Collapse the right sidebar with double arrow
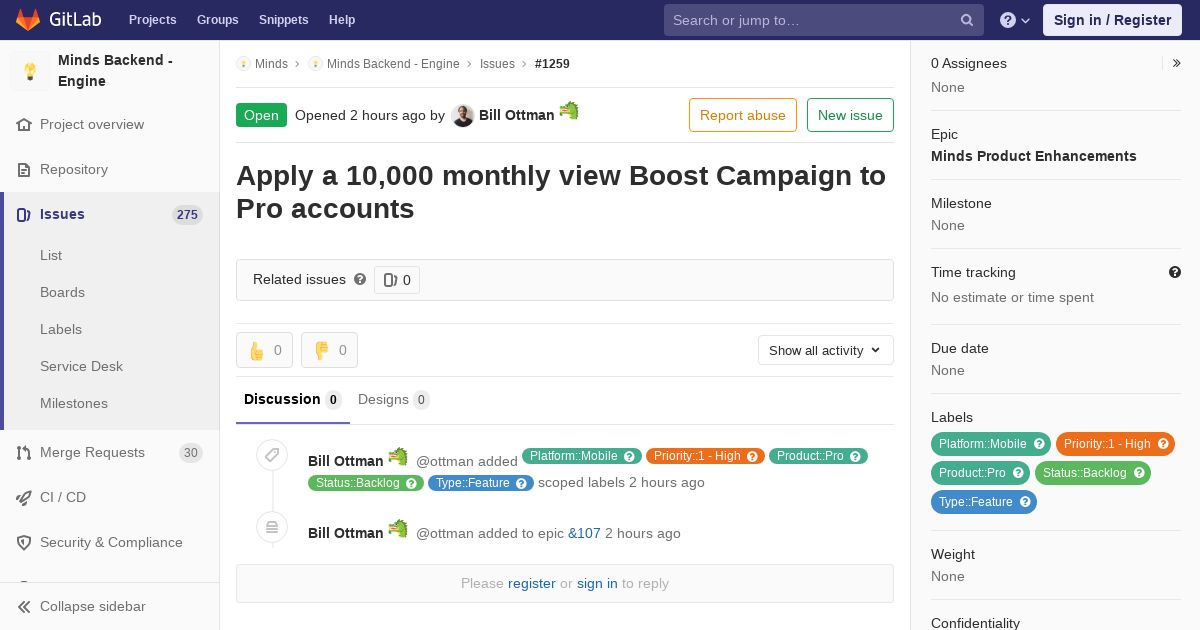Image resolution: width=1200 pixels, height=630 pixels. coord(1176,63)
